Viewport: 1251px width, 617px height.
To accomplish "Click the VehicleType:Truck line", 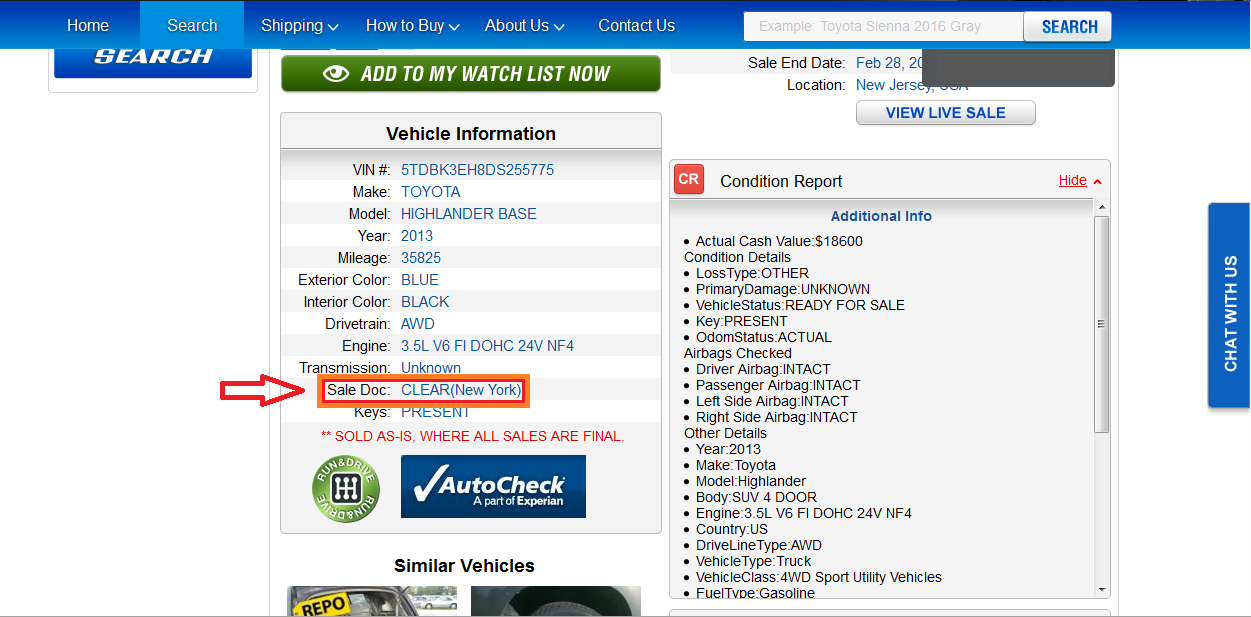I will point(754,561).
